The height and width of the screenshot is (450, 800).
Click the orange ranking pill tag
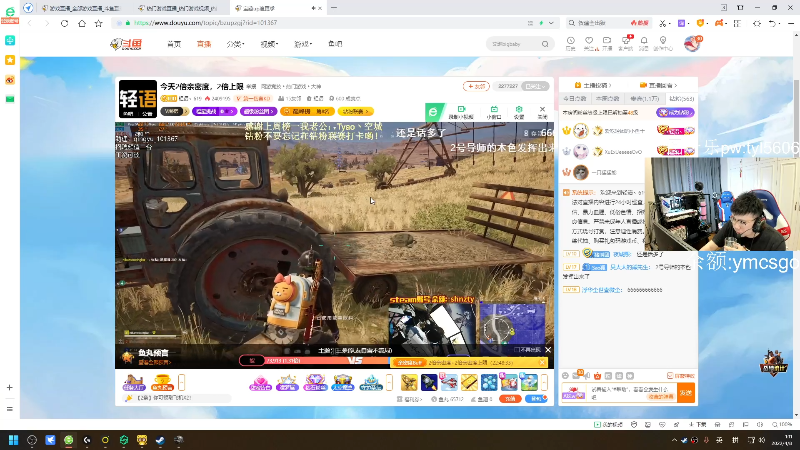pyautogui.click(x=307, y=111)
